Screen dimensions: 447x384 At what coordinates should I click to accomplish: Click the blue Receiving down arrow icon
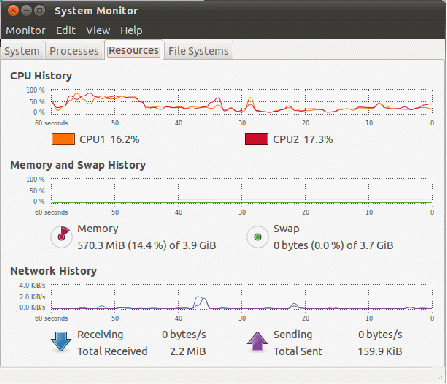pyautogui.click(x=61, y=342)
